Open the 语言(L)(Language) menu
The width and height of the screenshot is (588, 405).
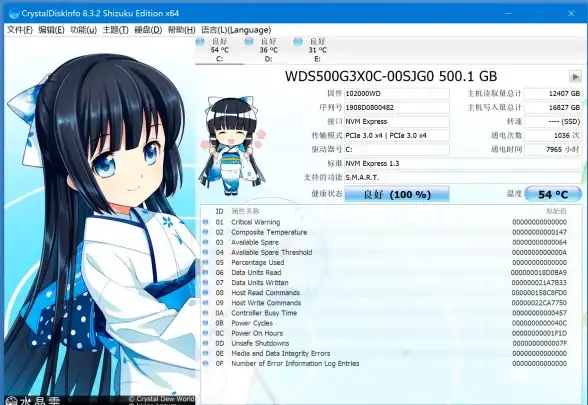tap(236, 30)
